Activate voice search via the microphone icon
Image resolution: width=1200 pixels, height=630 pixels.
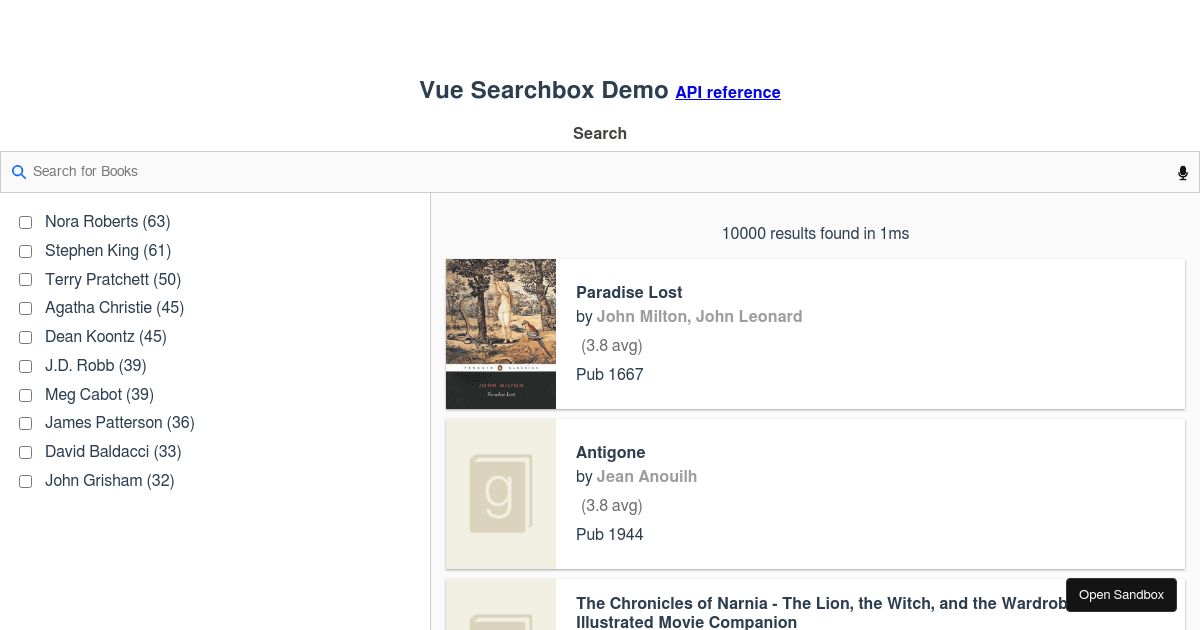(x=1183, y=172)
